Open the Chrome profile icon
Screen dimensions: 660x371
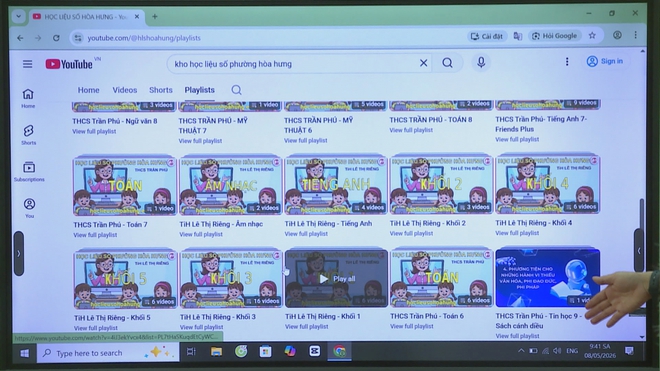click(617, 35)
